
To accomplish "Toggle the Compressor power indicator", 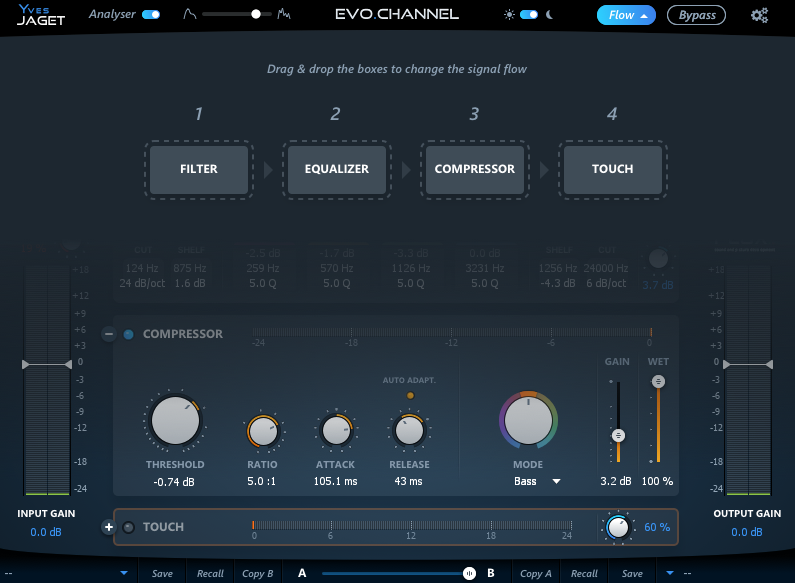I will [128, 334].
